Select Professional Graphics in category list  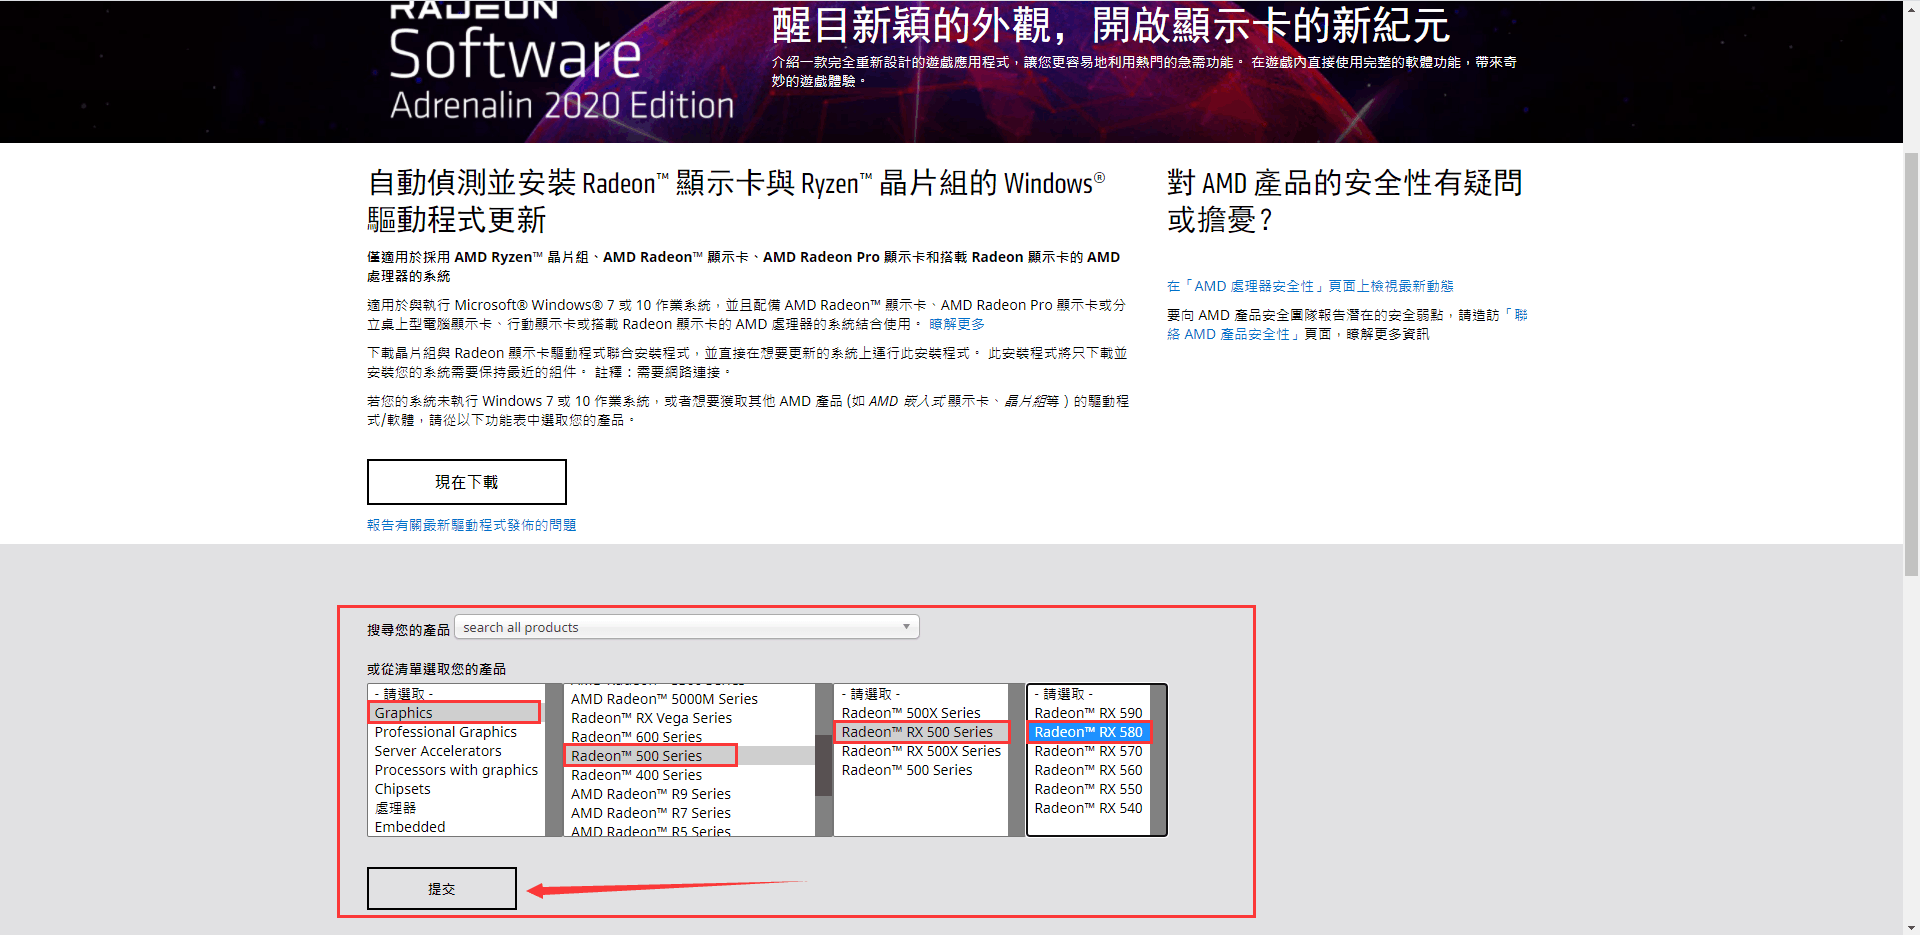[456, 732]
